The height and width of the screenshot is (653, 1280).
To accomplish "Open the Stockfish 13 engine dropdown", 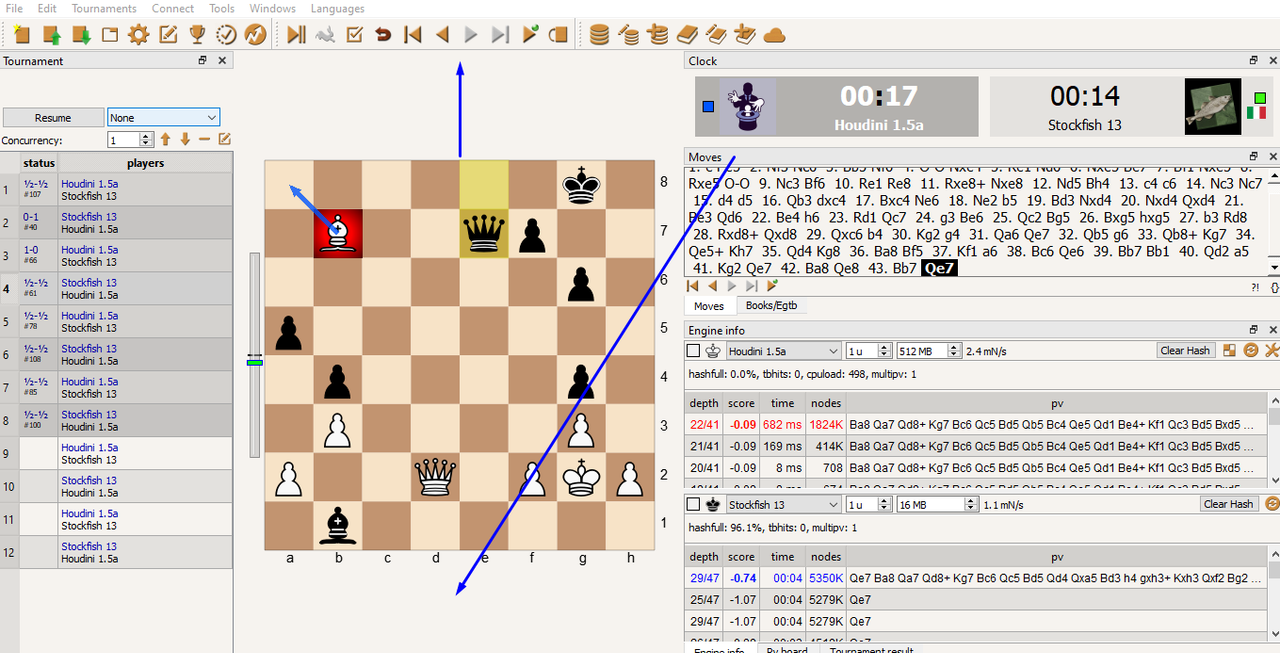I will [783, 504].
